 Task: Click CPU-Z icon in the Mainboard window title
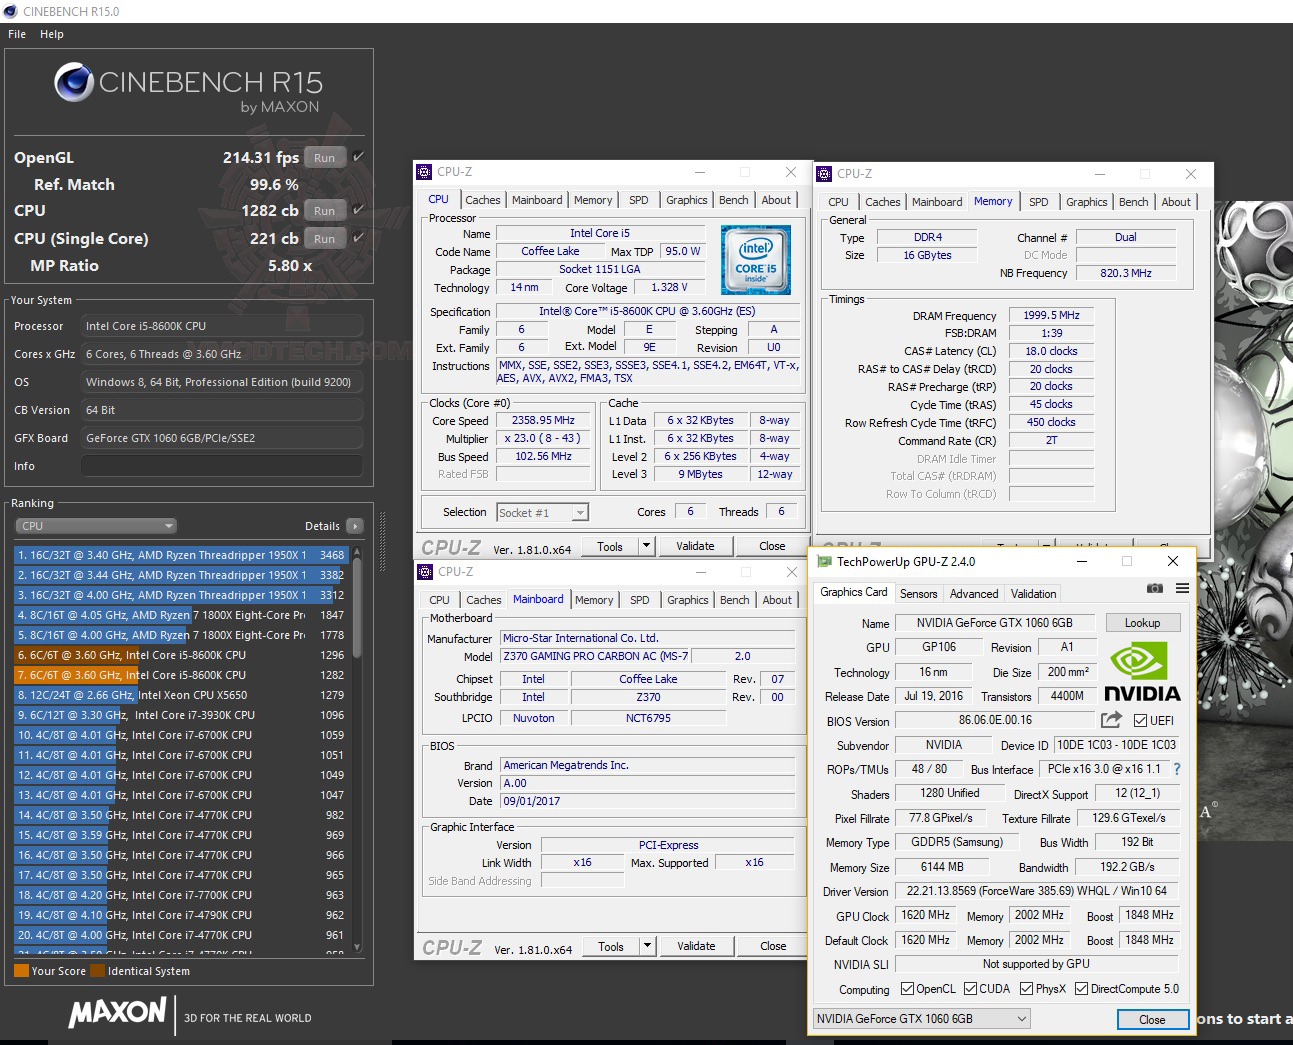[x=425, y=572]
